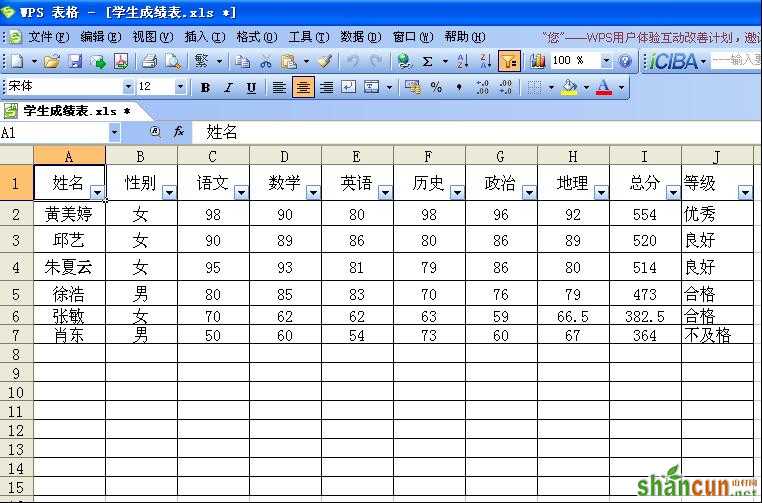Select row header 5
This screenshot has width=762, height=503.
tap(16, 294)
